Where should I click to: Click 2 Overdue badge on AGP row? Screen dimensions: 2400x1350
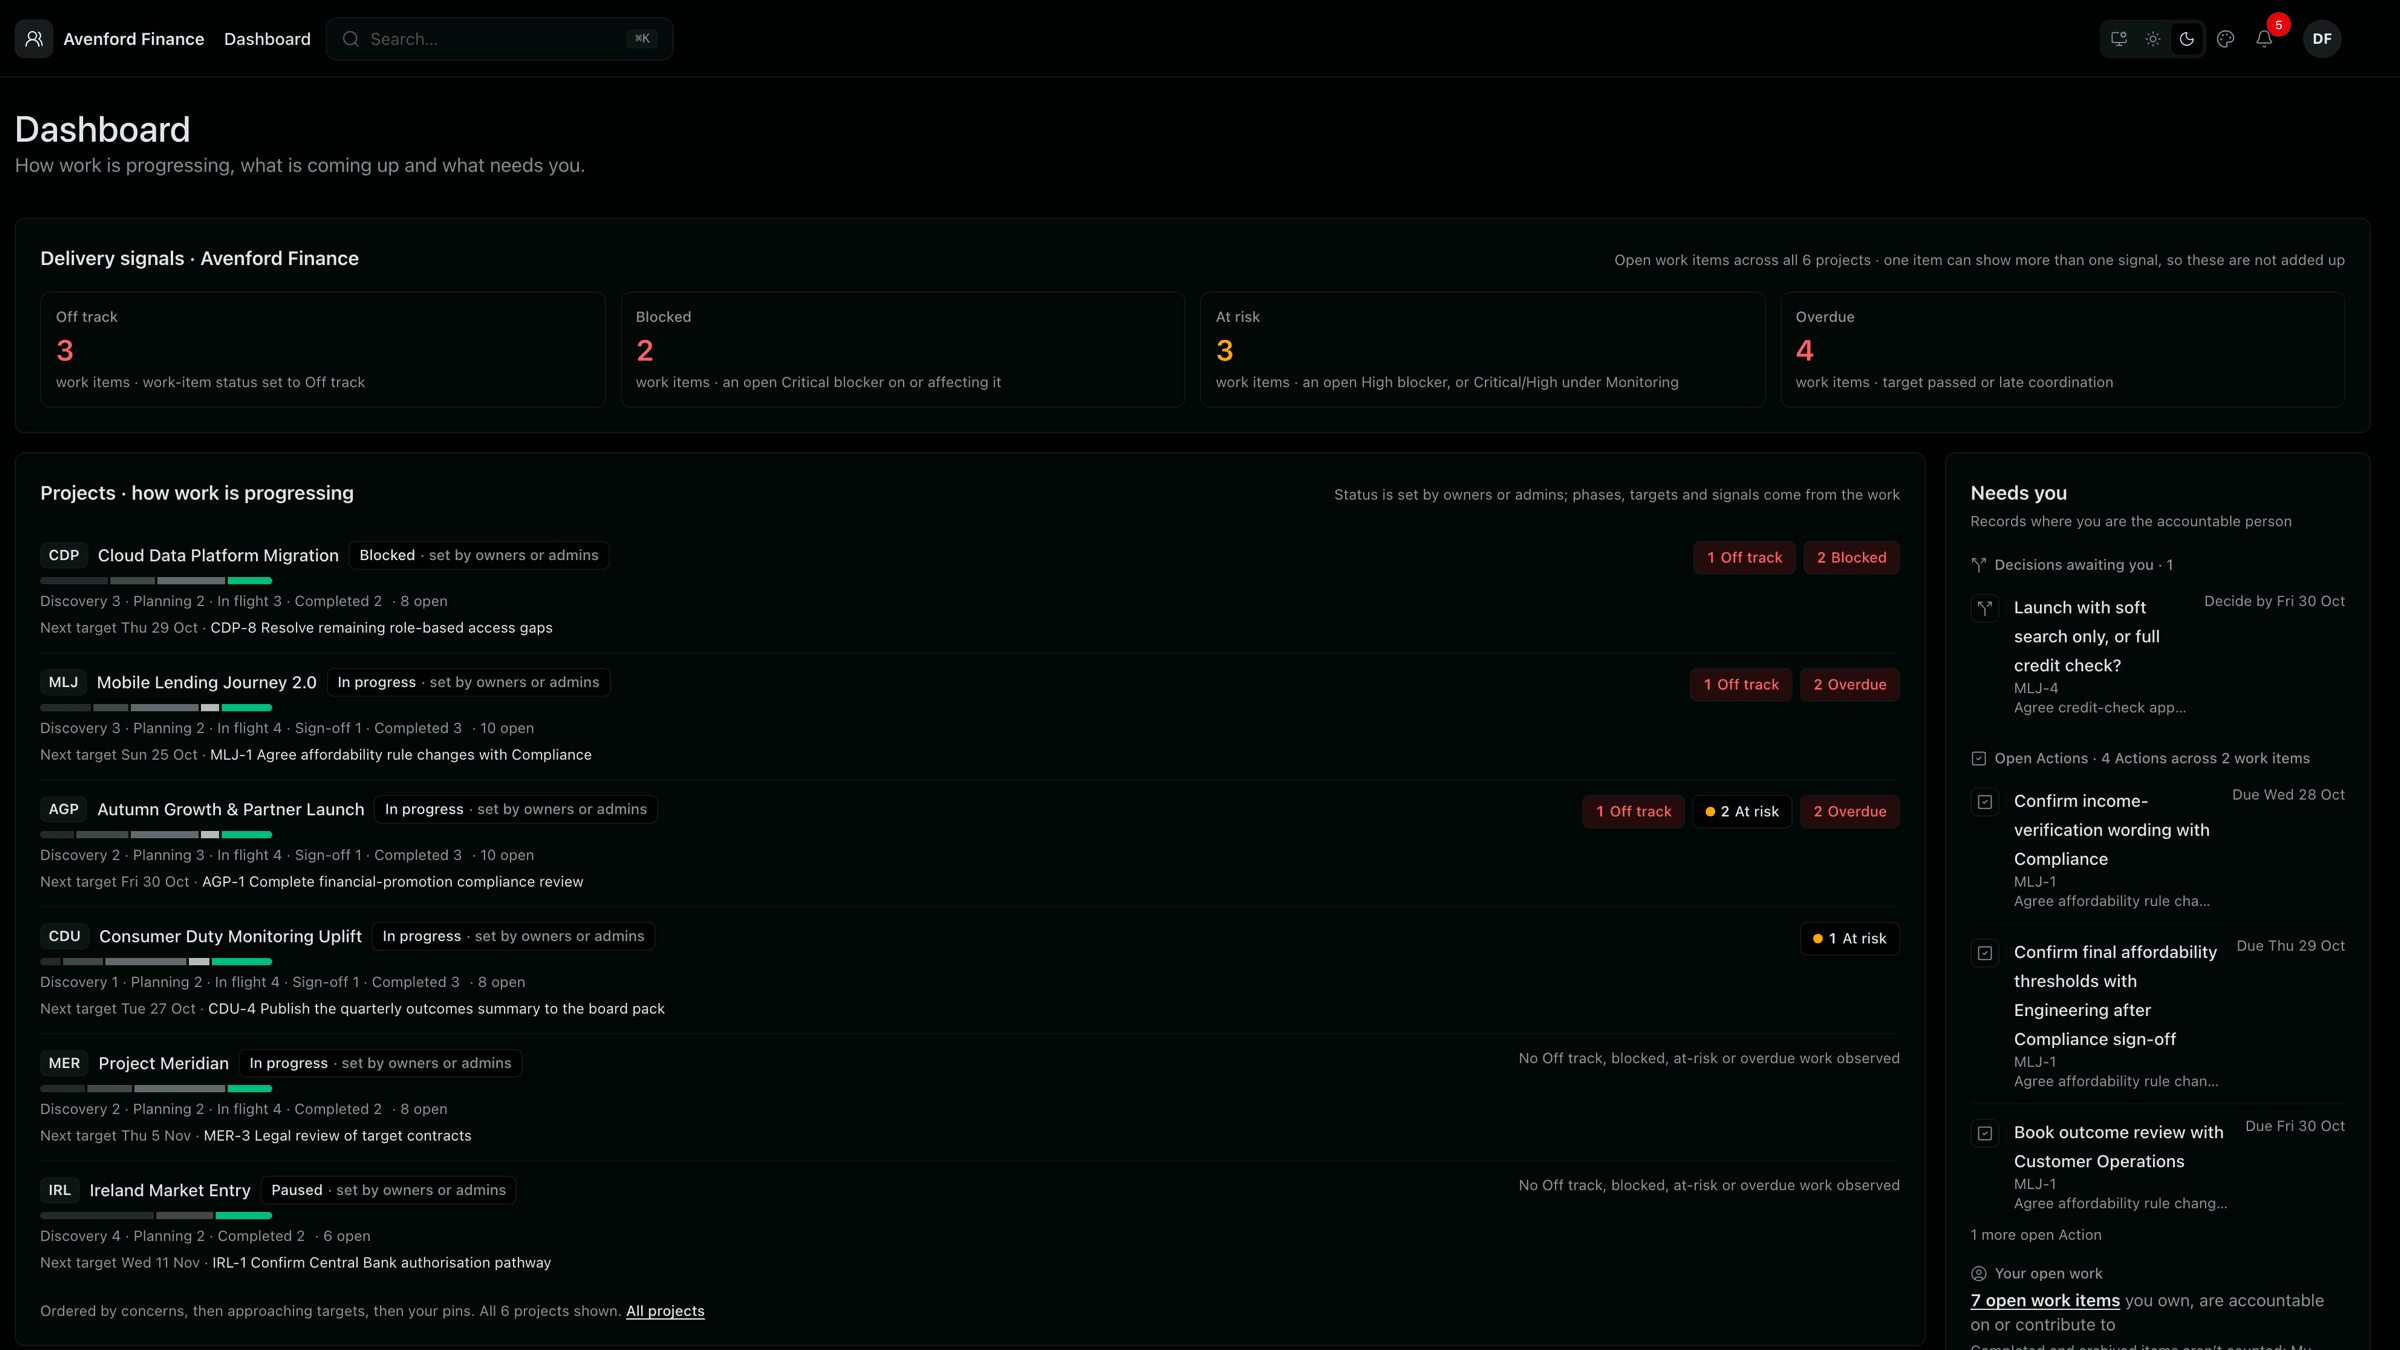click(x=1850, y=812)
